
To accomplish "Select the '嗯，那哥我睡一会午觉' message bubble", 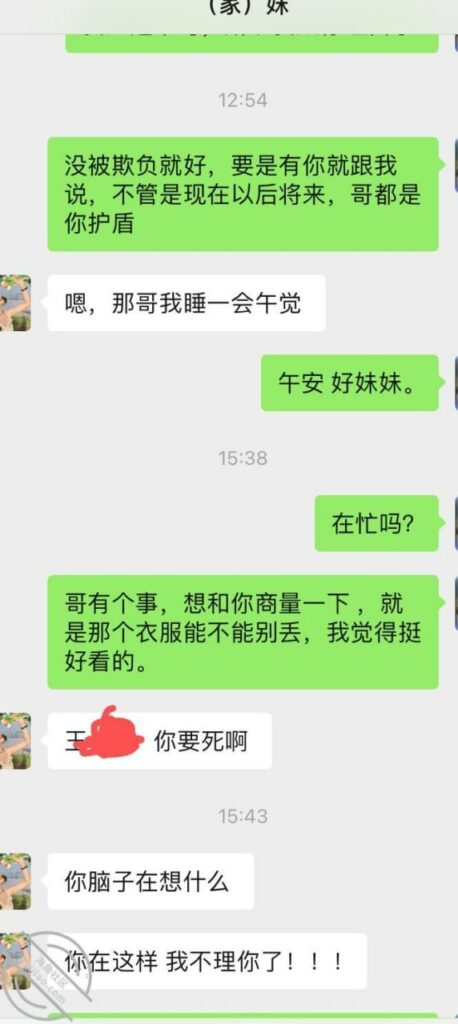I will 186,303.
